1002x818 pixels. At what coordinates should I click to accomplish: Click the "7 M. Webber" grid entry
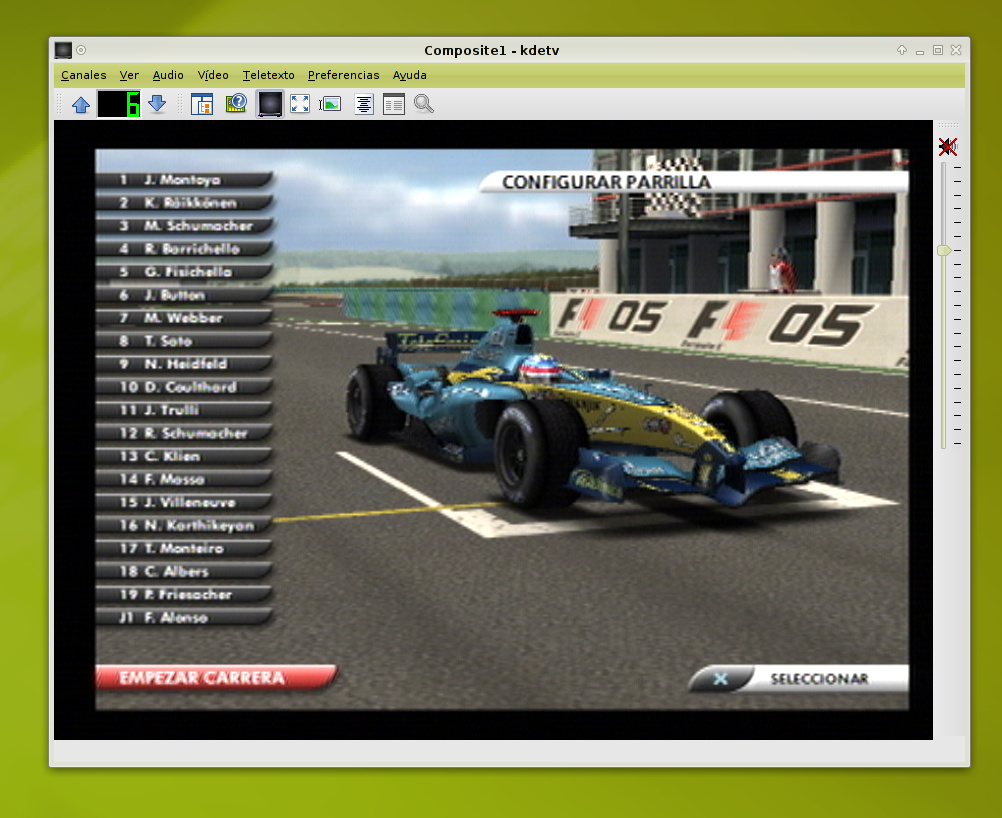(184, 318)
